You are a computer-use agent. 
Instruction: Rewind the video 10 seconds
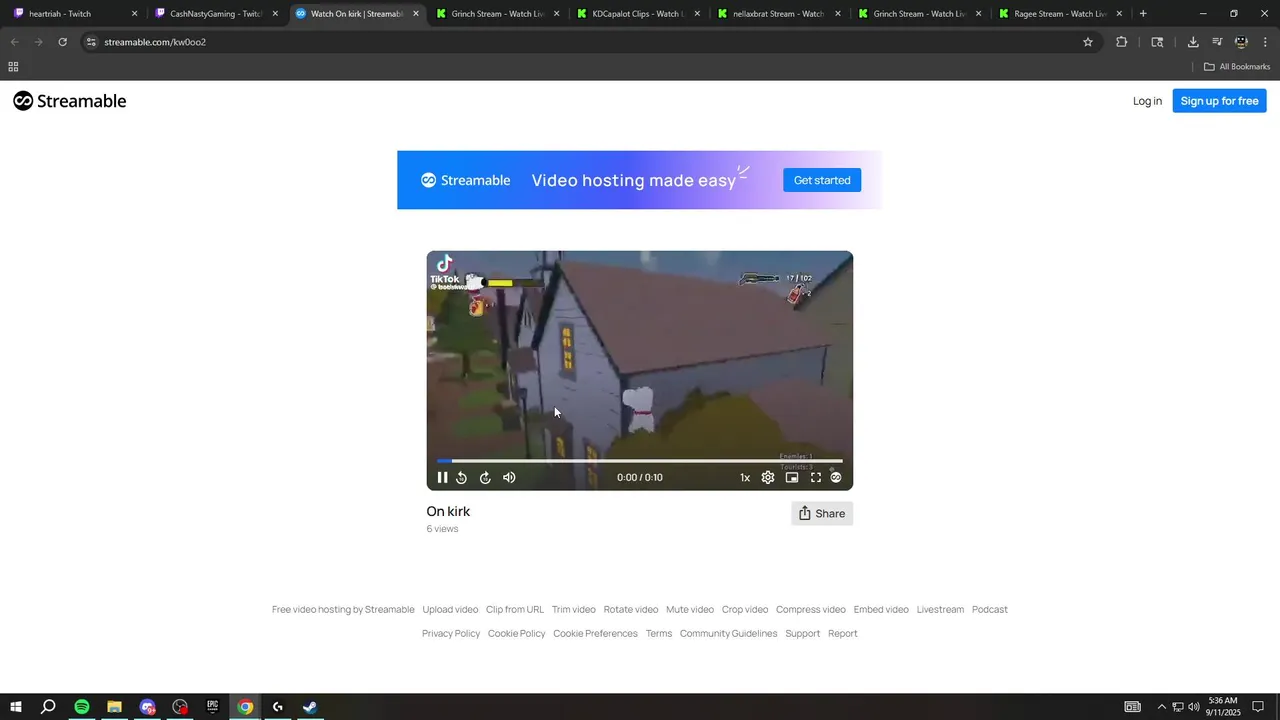[x=461, y=478]
